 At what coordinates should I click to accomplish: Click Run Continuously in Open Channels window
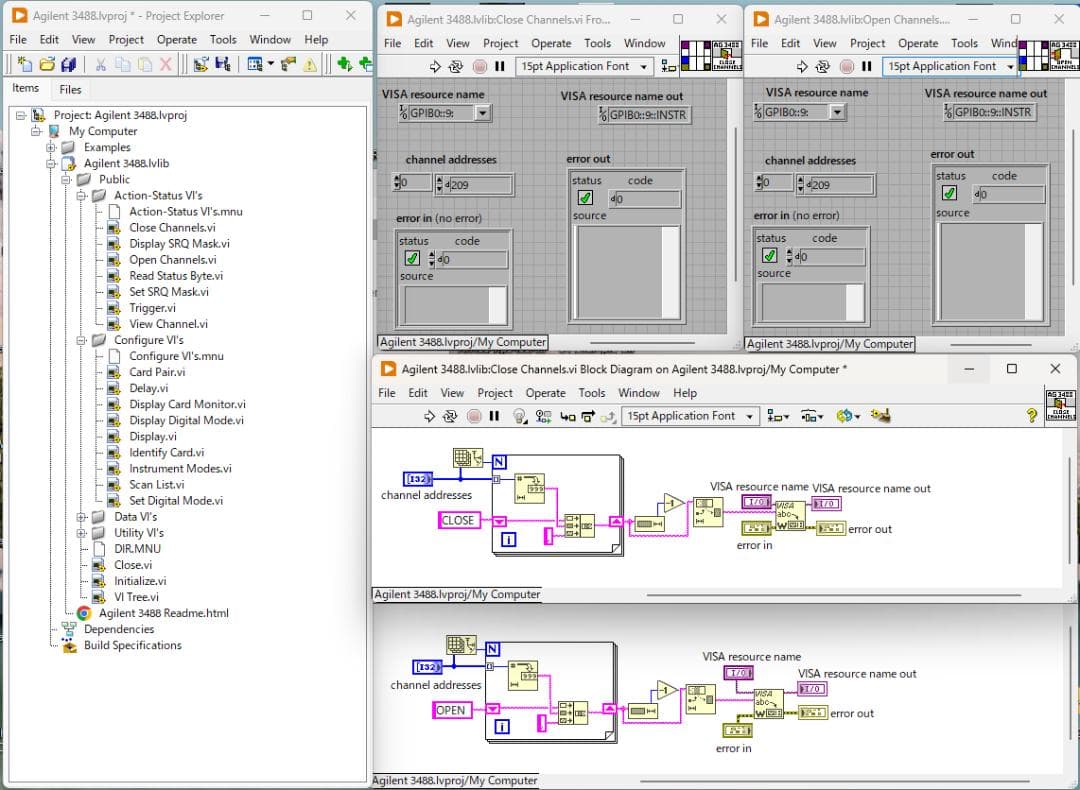pos(822,67)
